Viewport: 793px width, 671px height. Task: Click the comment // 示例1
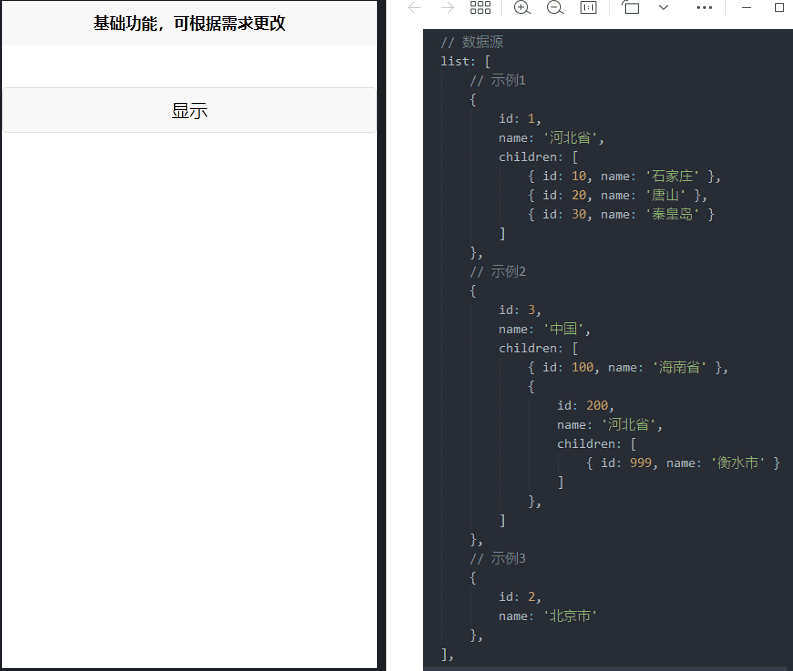pos(498,80)
